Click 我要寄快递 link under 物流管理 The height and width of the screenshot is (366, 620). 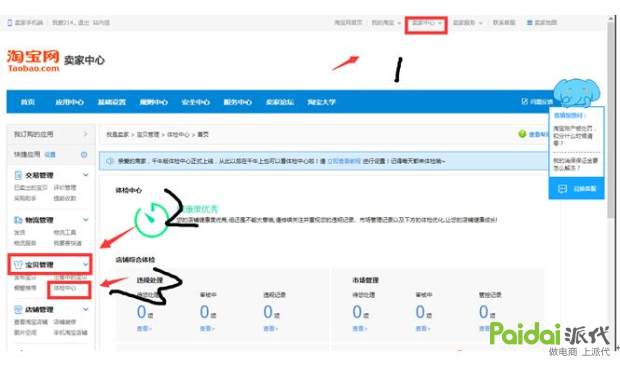click(x=68, y=243)
